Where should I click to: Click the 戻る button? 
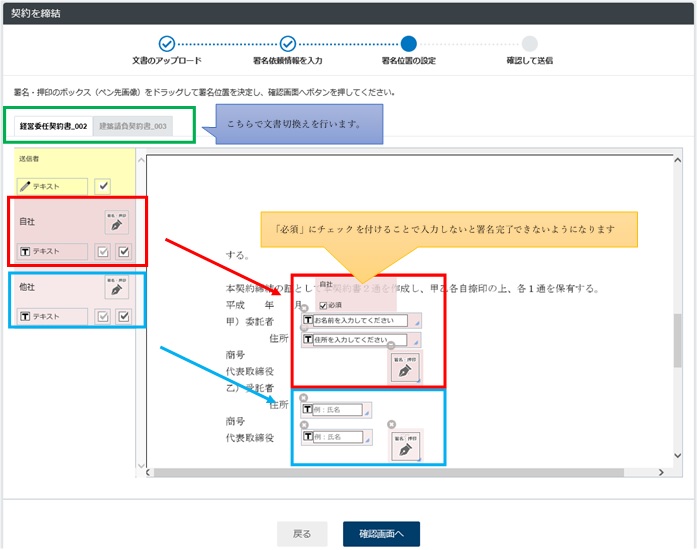(302, 534)
